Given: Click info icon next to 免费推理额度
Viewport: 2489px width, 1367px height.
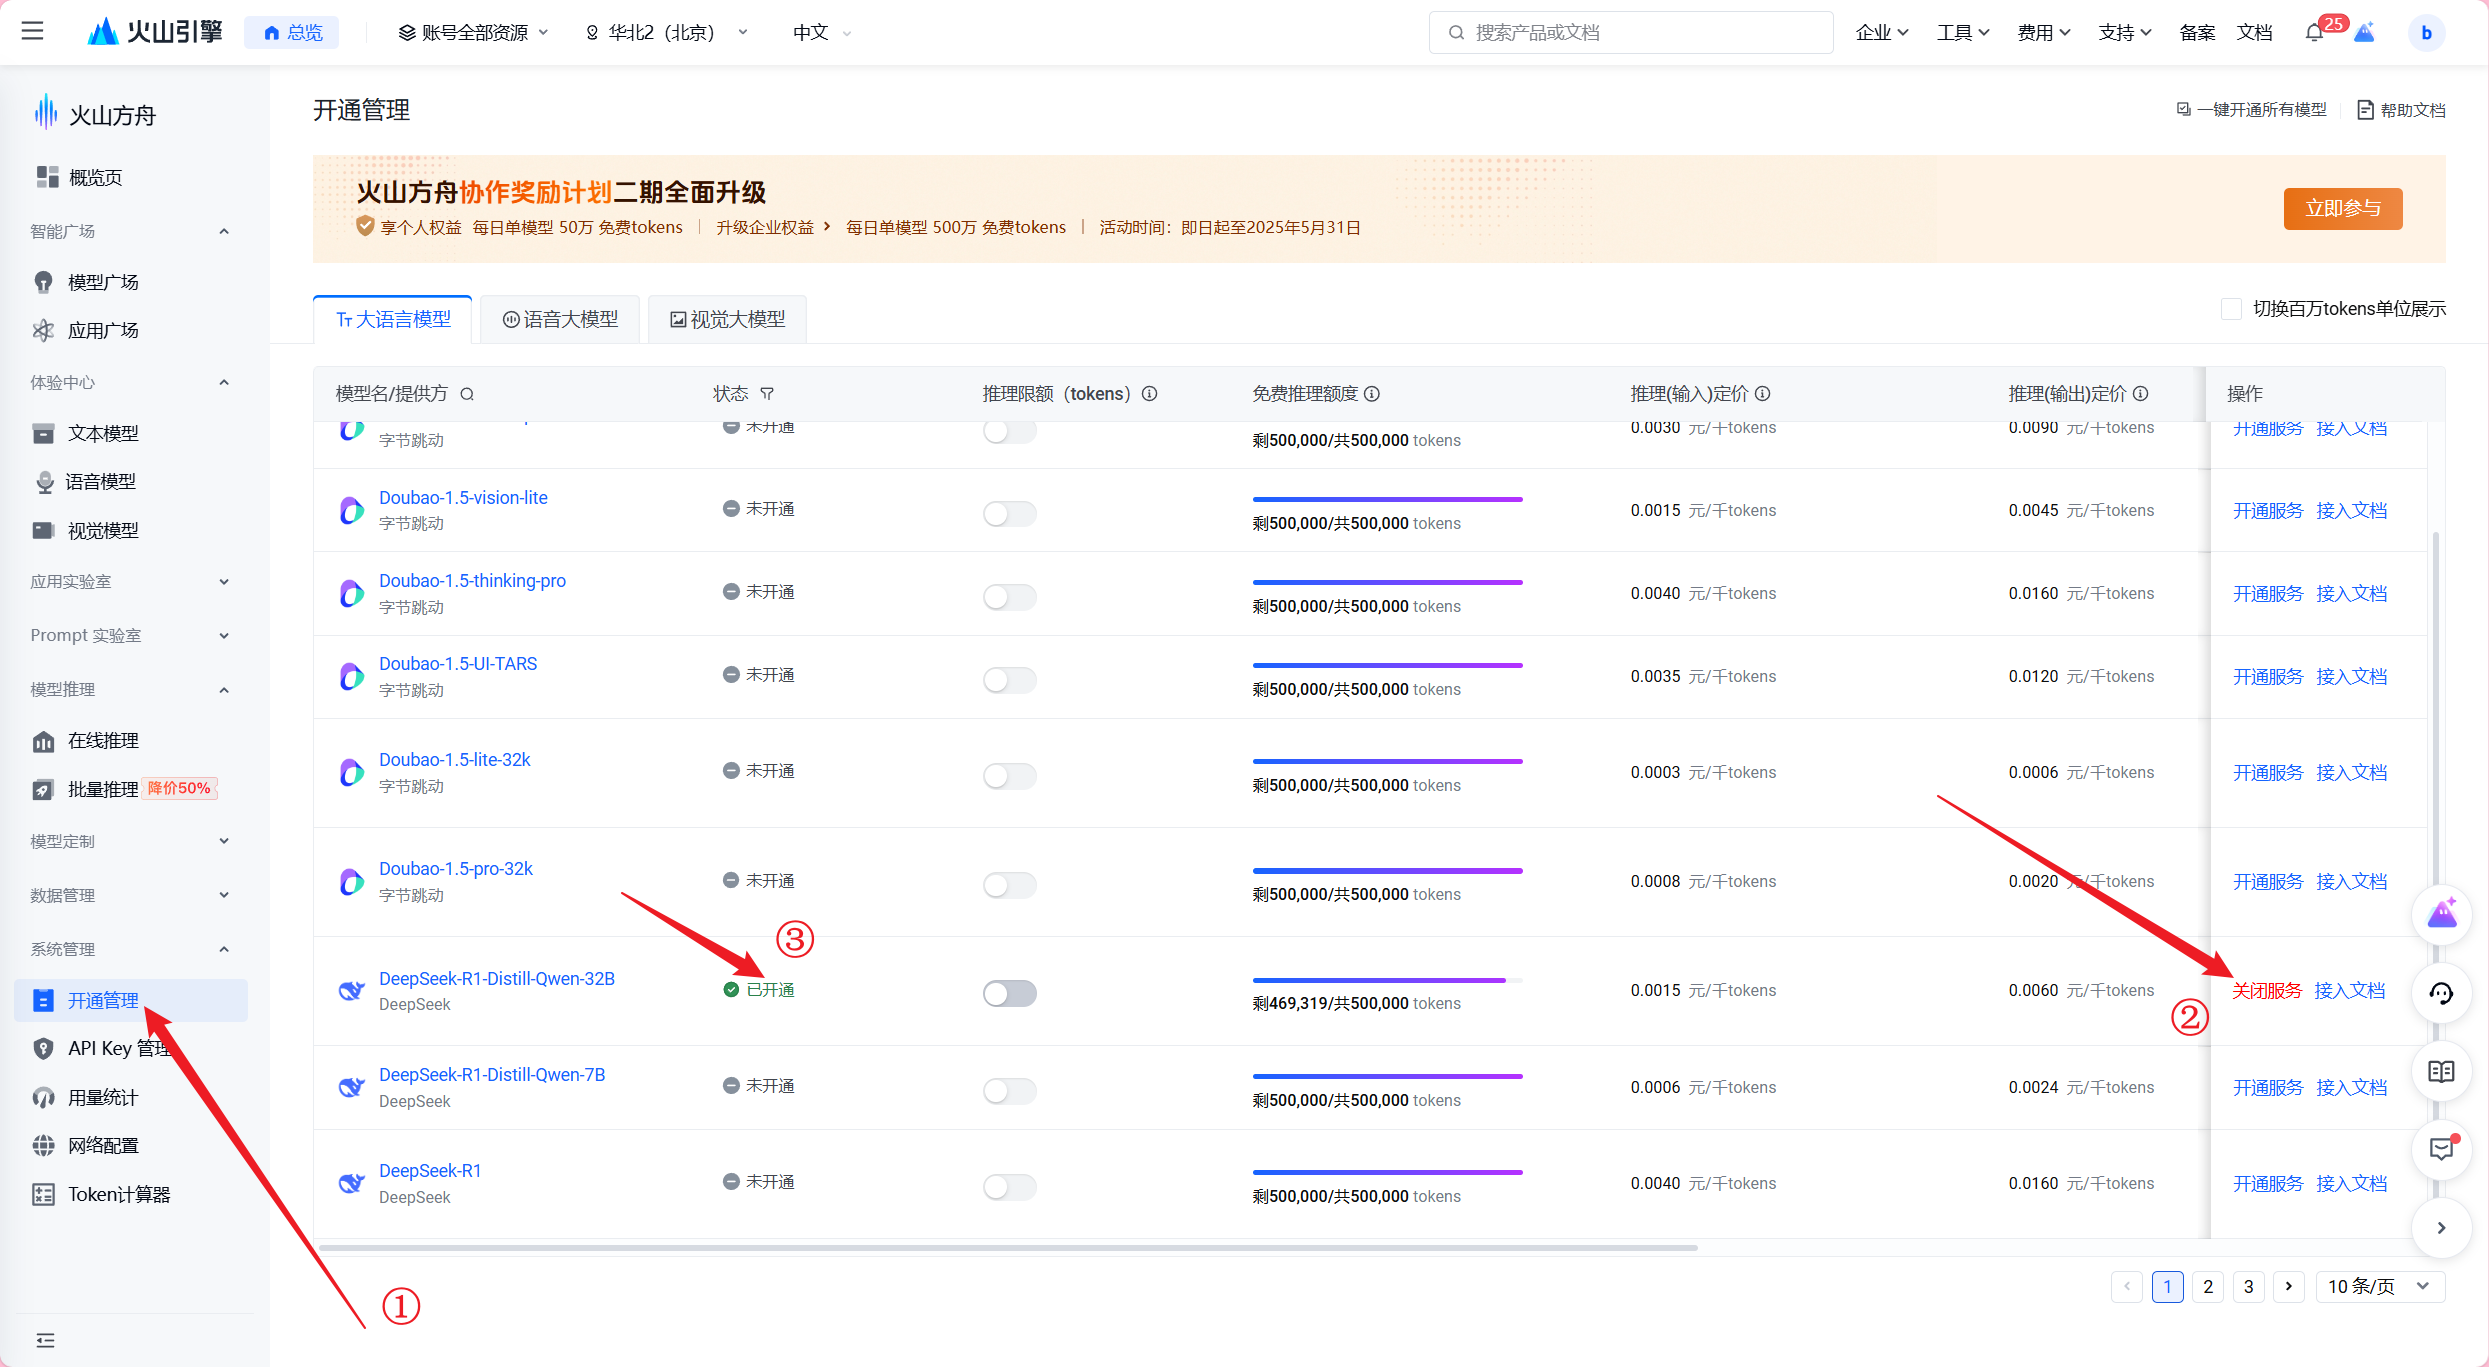Looking at the screenshot, I should pyautogui.click(x=1372, y=394).
